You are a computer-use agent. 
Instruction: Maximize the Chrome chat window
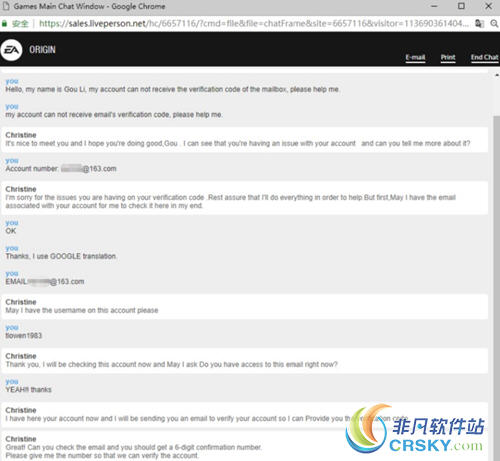click(461, 6)
